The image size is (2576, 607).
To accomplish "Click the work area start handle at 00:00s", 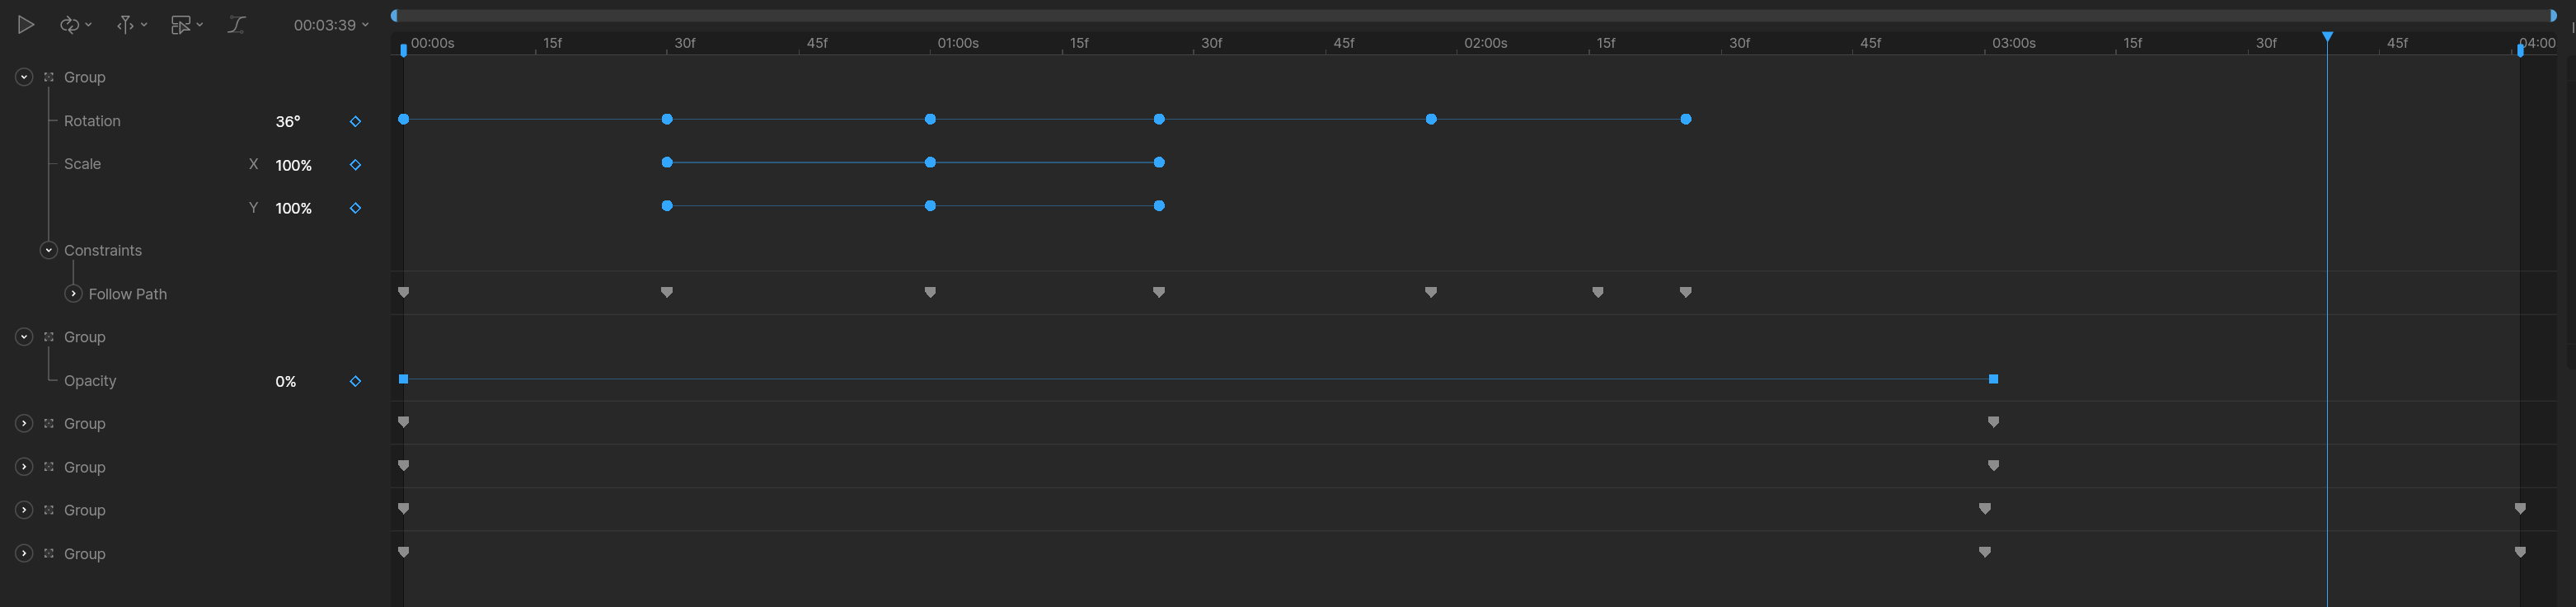I will point(404,49).
